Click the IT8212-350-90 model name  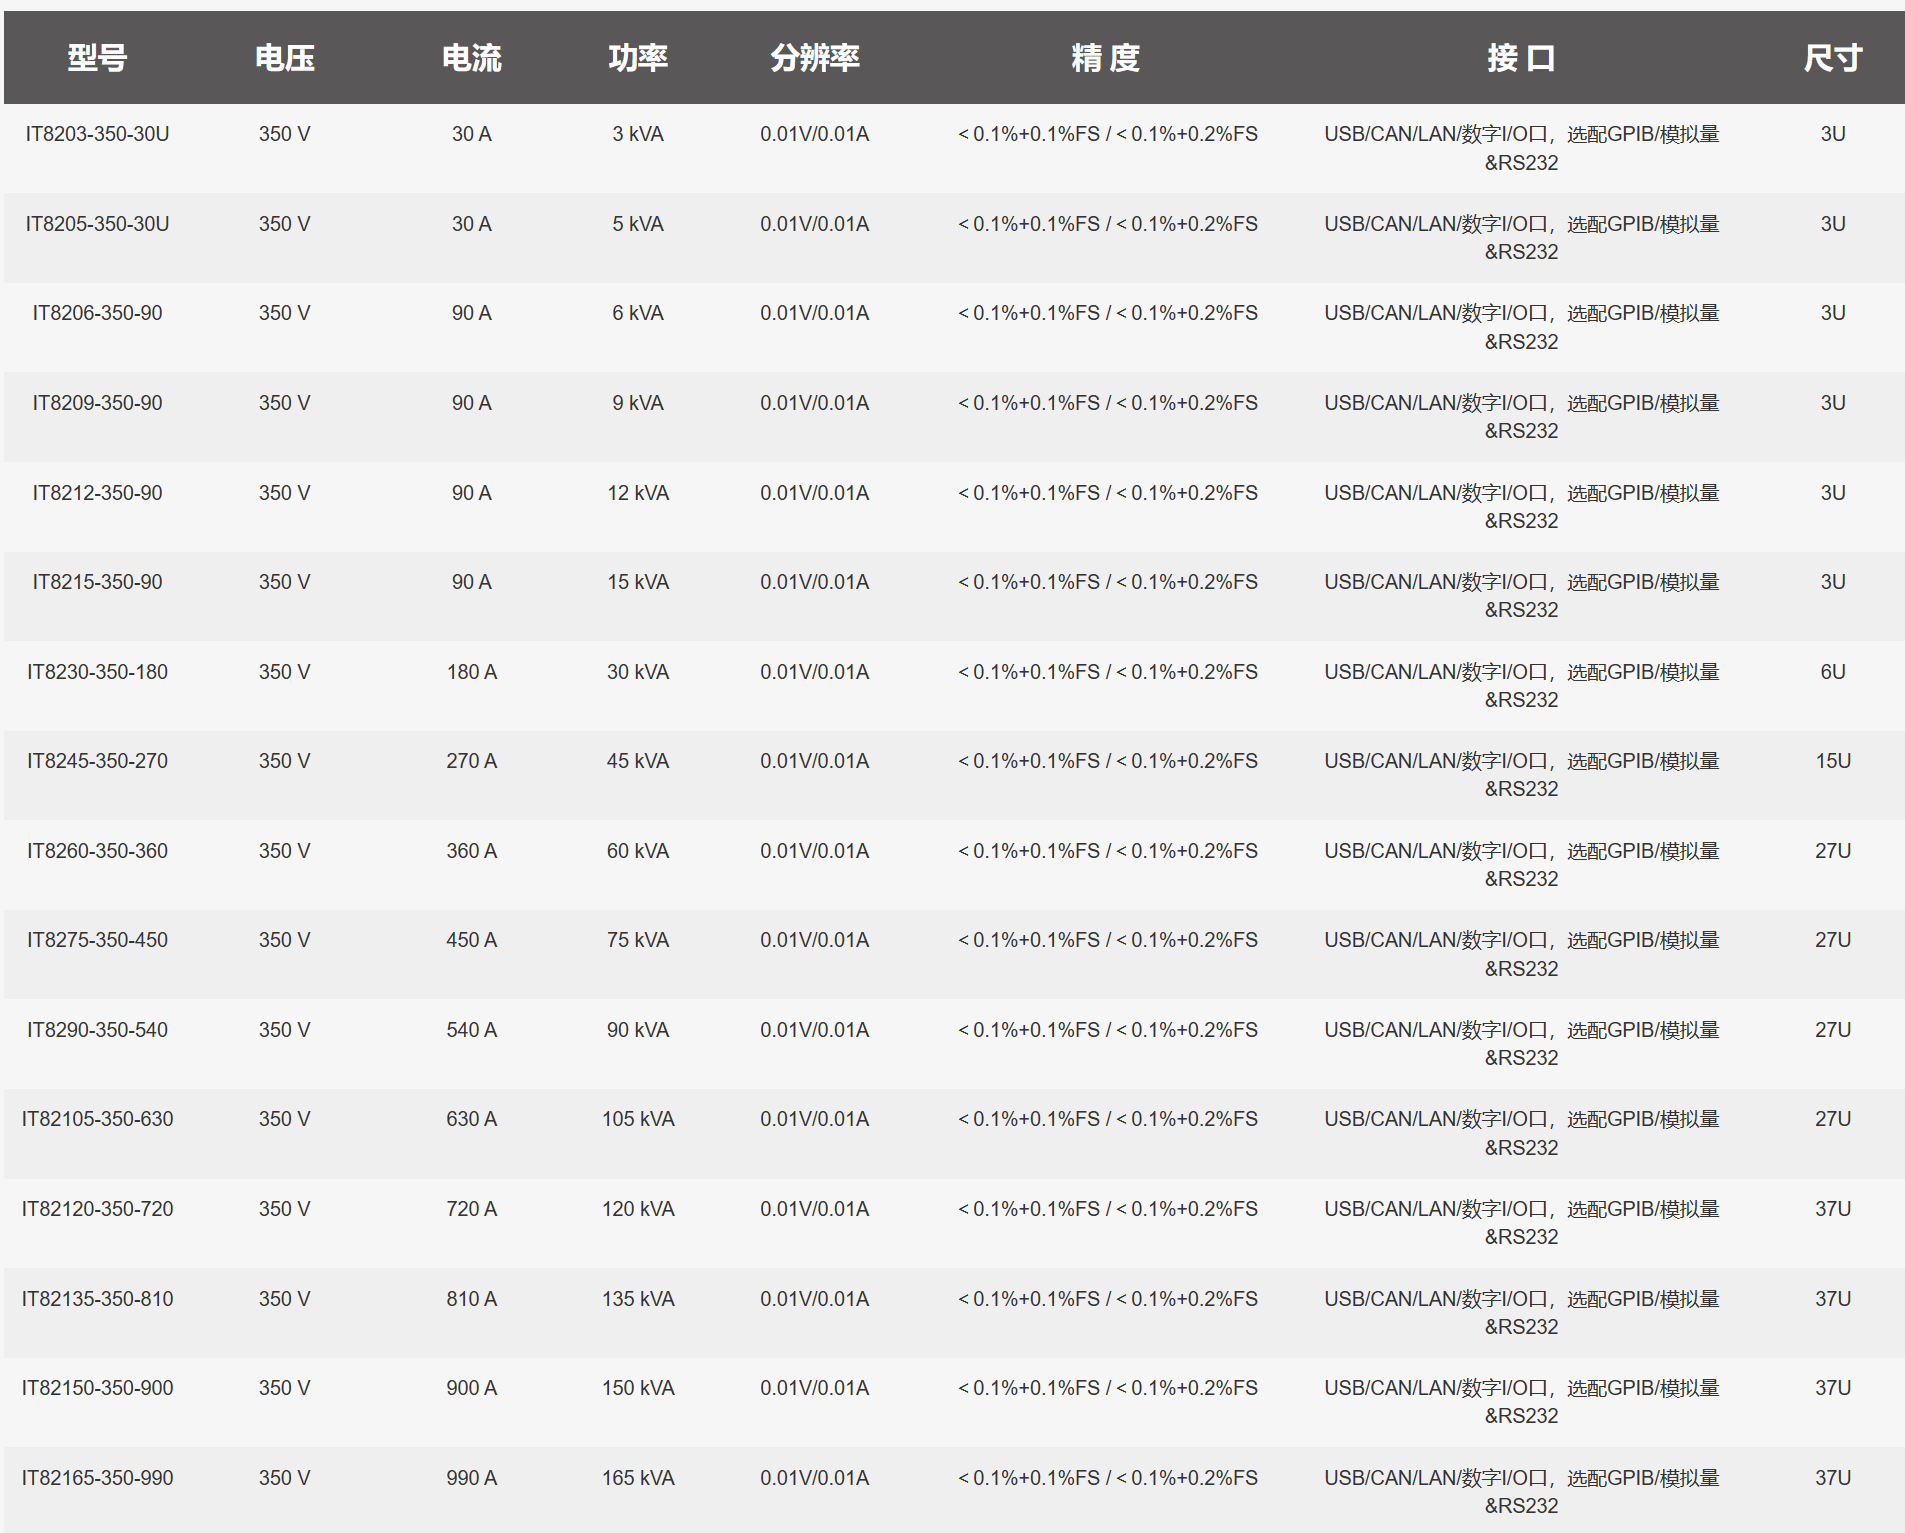[x=97, y=493]
